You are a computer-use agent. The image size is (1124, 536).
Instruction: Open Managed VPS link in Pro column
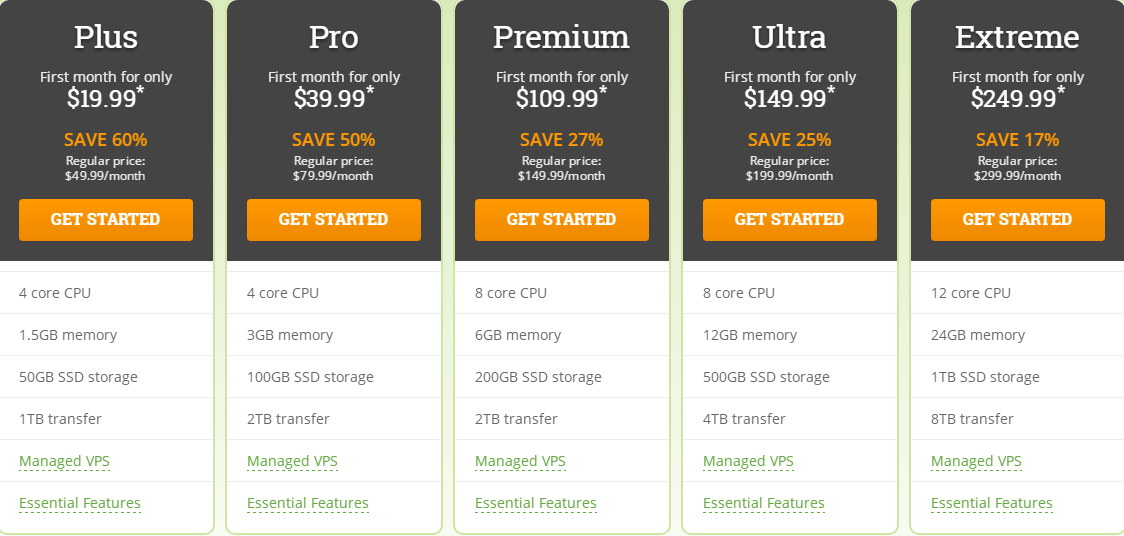292,461
